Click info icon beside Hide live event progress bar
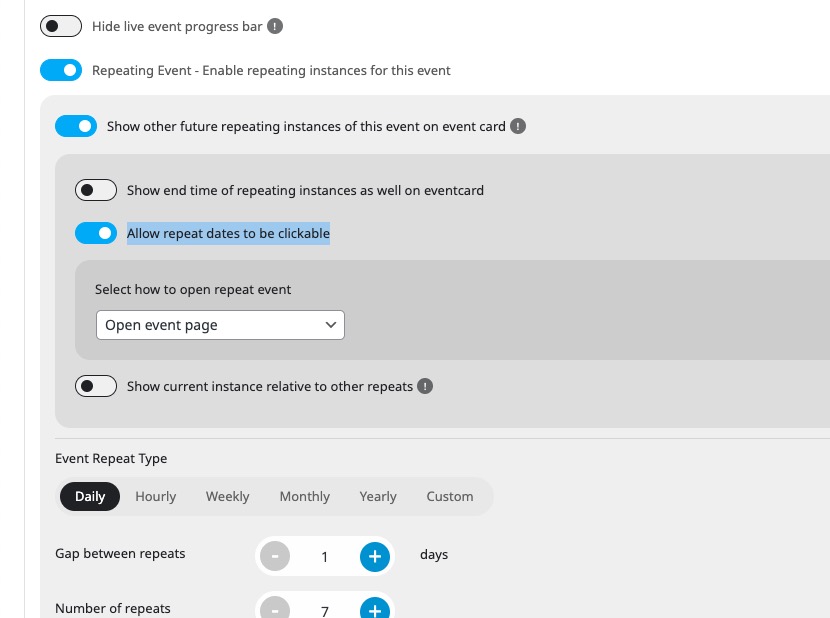The image size is (830, 618). click(275, 26)
